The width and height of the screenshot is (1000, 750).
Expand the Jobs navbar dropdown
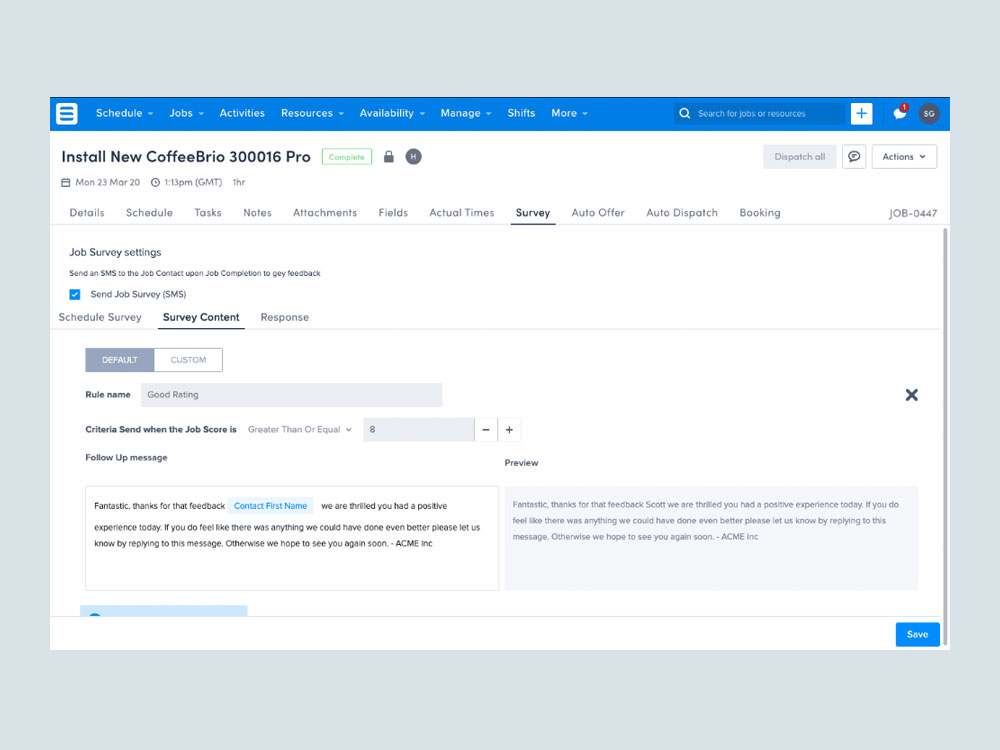pyautogui.click(x=186, y=113)
